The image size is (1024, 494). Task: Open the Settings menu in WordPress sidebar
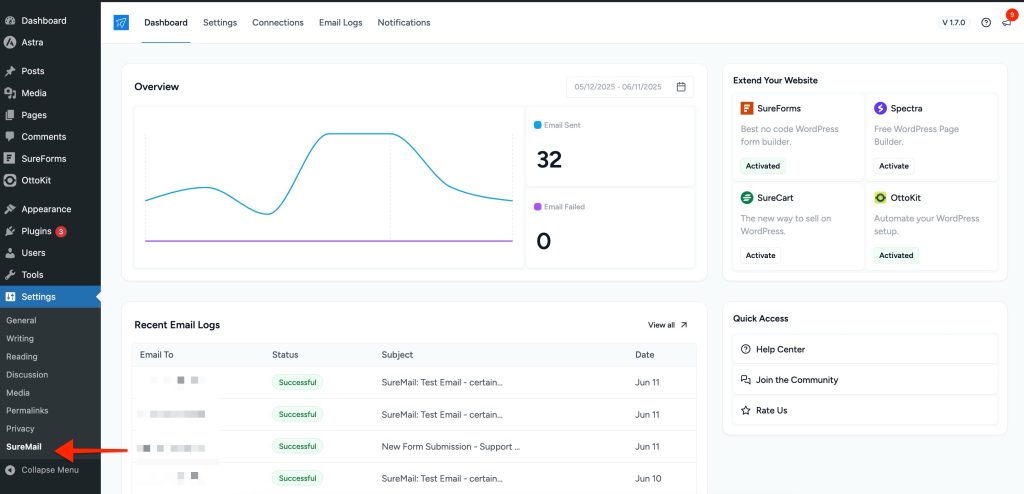coord(50,297)
